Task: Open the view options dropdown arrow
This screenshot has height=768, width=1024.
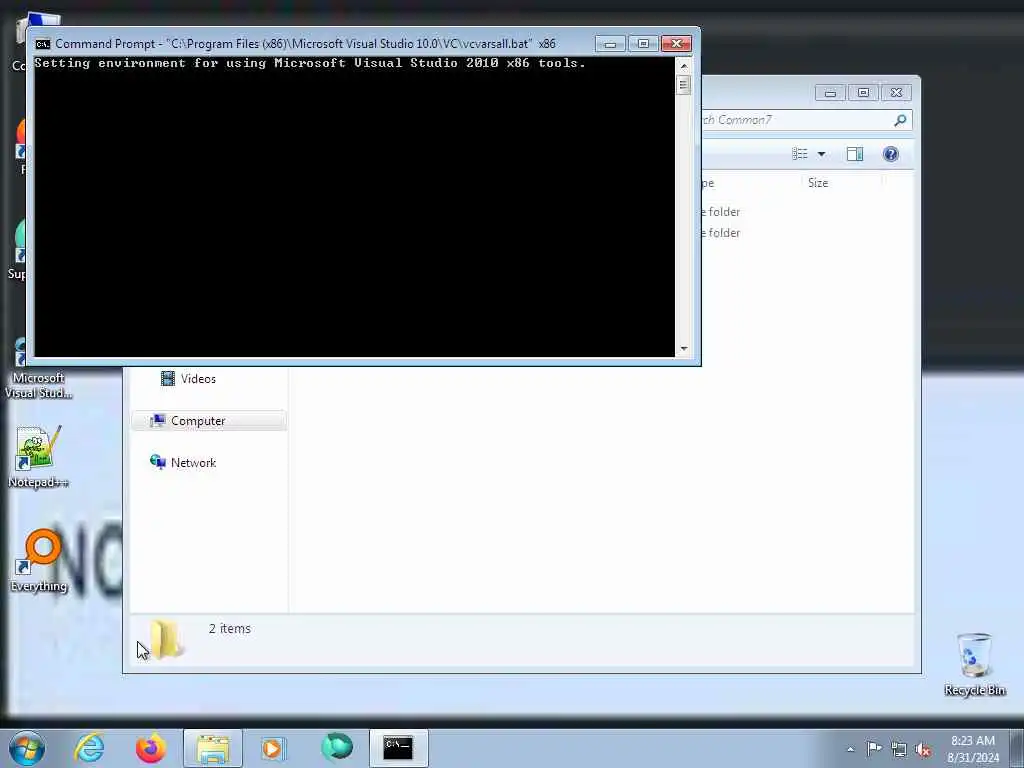Action: pos(822,154)
